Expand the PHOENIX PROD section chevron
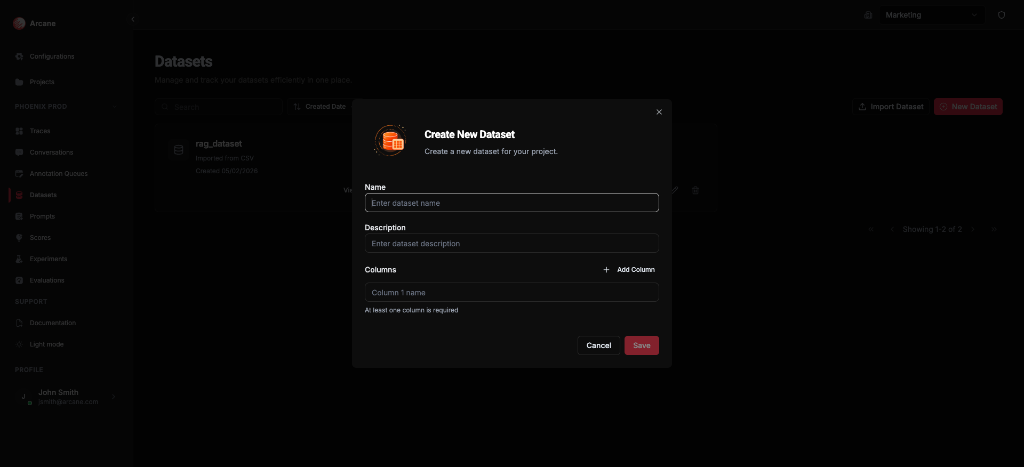The width and height of the screenshot is (1024, 467). [114, 106]
